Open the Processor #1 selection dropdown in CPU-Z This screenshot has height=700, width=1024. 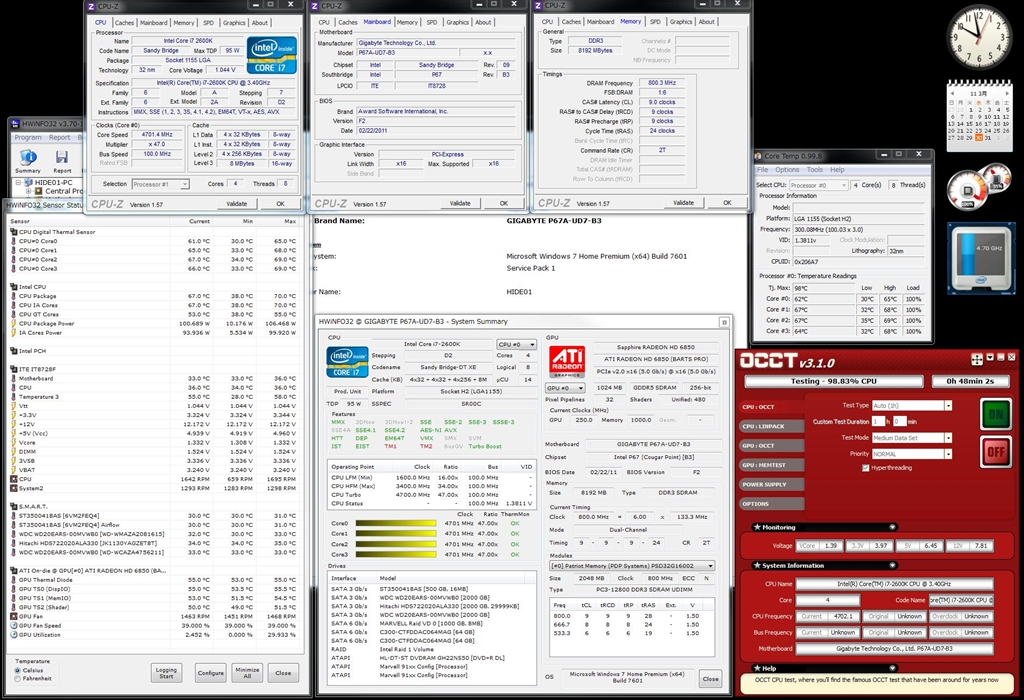click(x=161, y=184)
